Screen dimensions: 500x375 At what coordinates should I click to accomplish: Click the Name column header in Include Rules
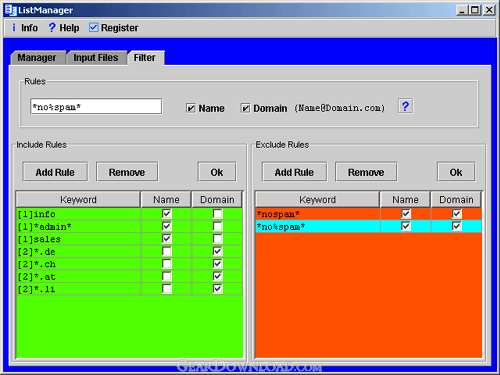(166, 199)
